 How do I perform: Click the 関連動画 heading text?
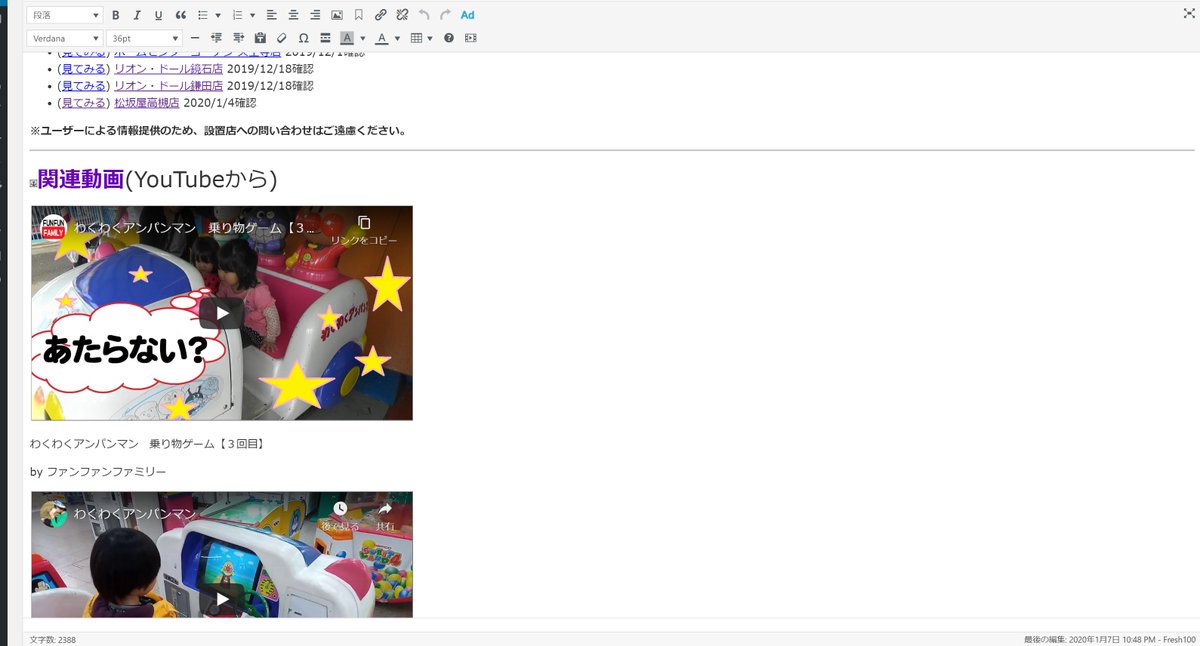click(81, 179)
